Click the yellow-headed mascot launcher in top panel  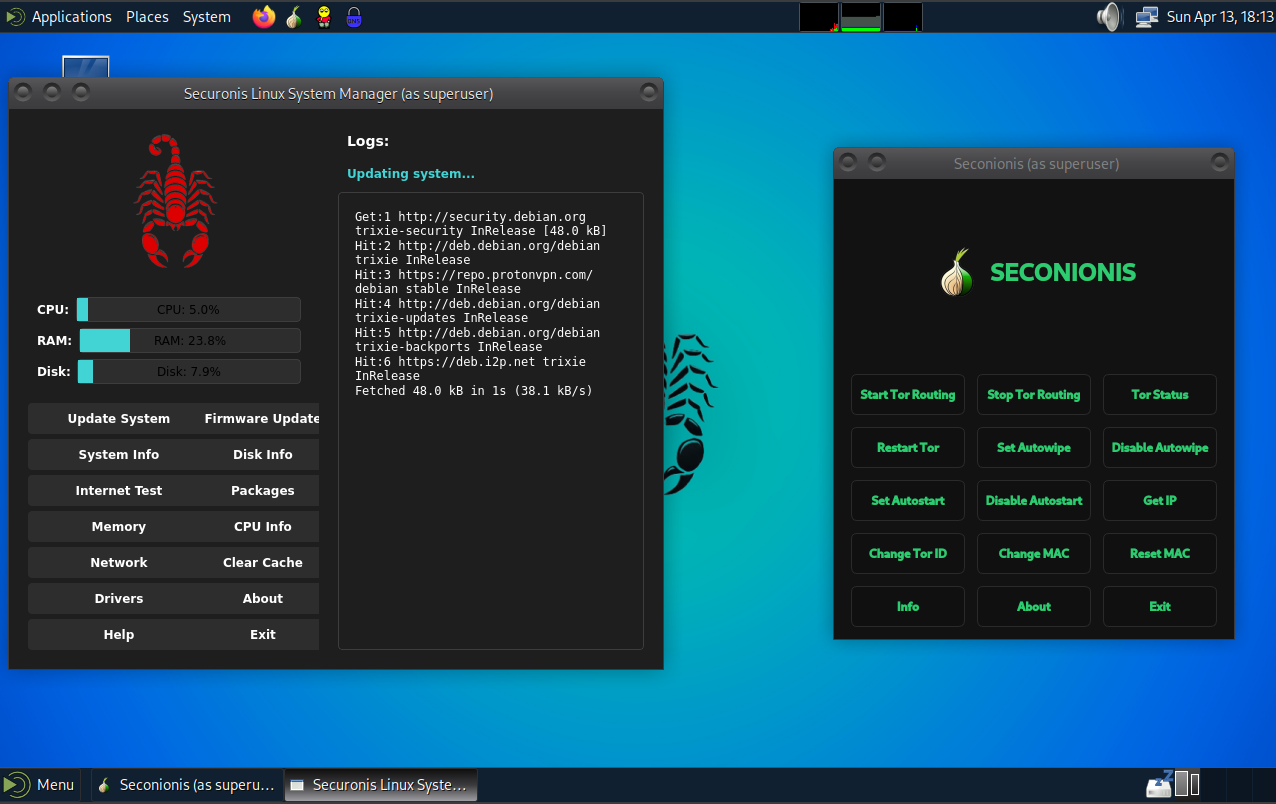click(x=324, y=17)
